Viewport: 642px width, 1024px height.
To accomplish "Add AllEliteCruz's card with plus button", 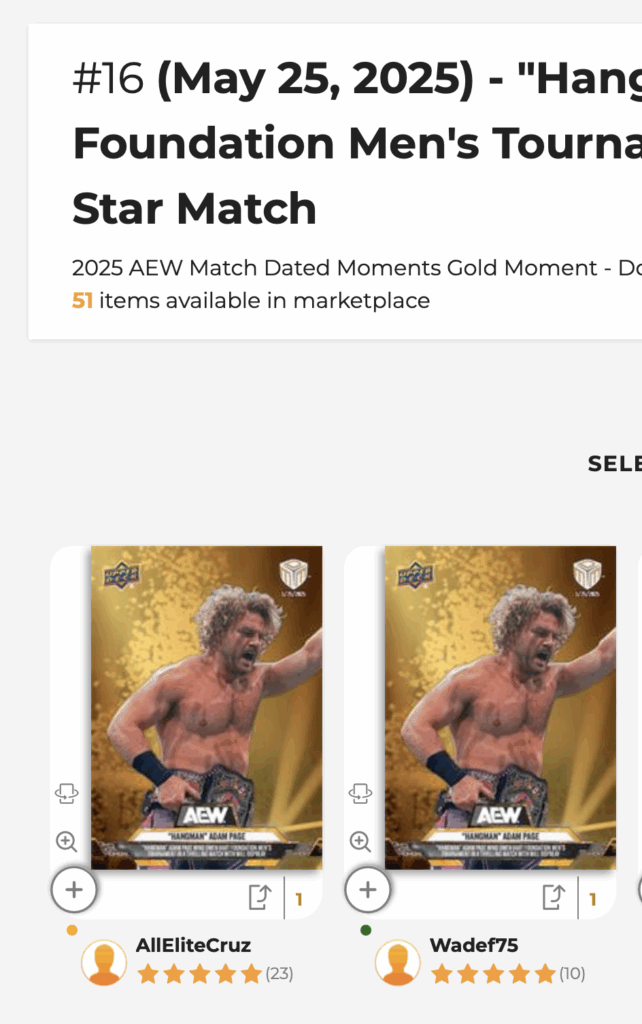I will click(x=74, y=889).
